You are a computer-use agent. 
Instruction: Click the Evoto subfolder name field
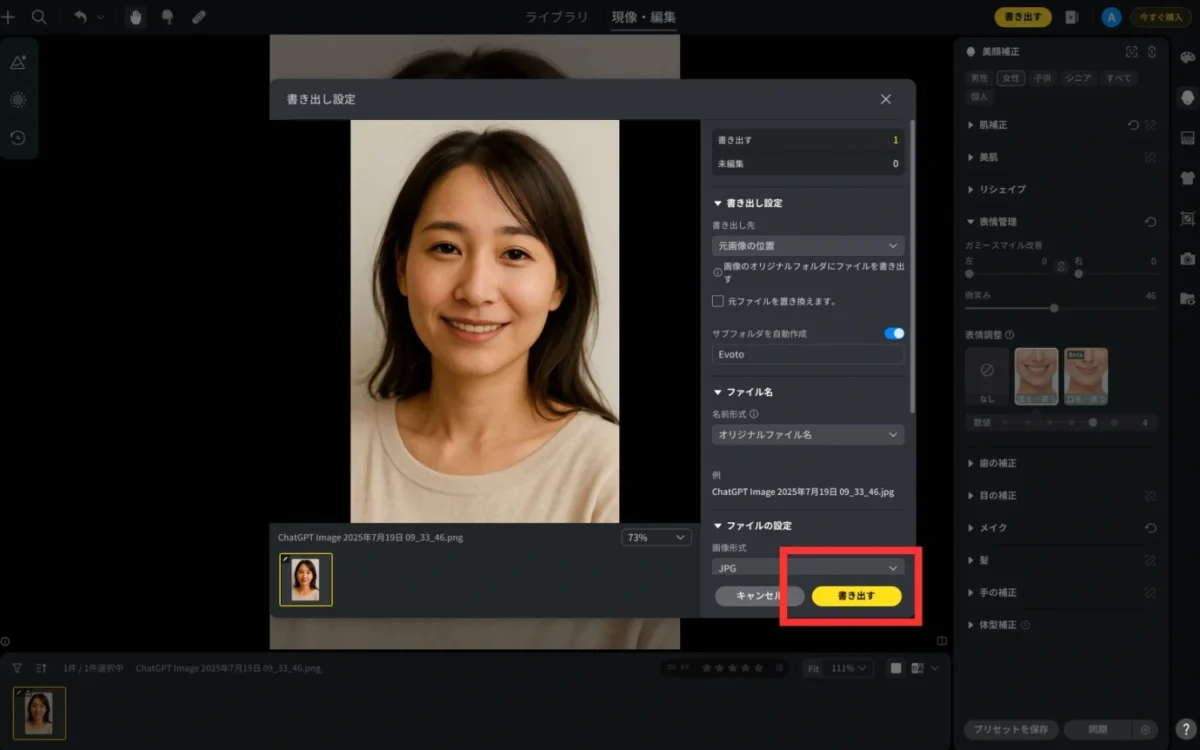(808, 354)
